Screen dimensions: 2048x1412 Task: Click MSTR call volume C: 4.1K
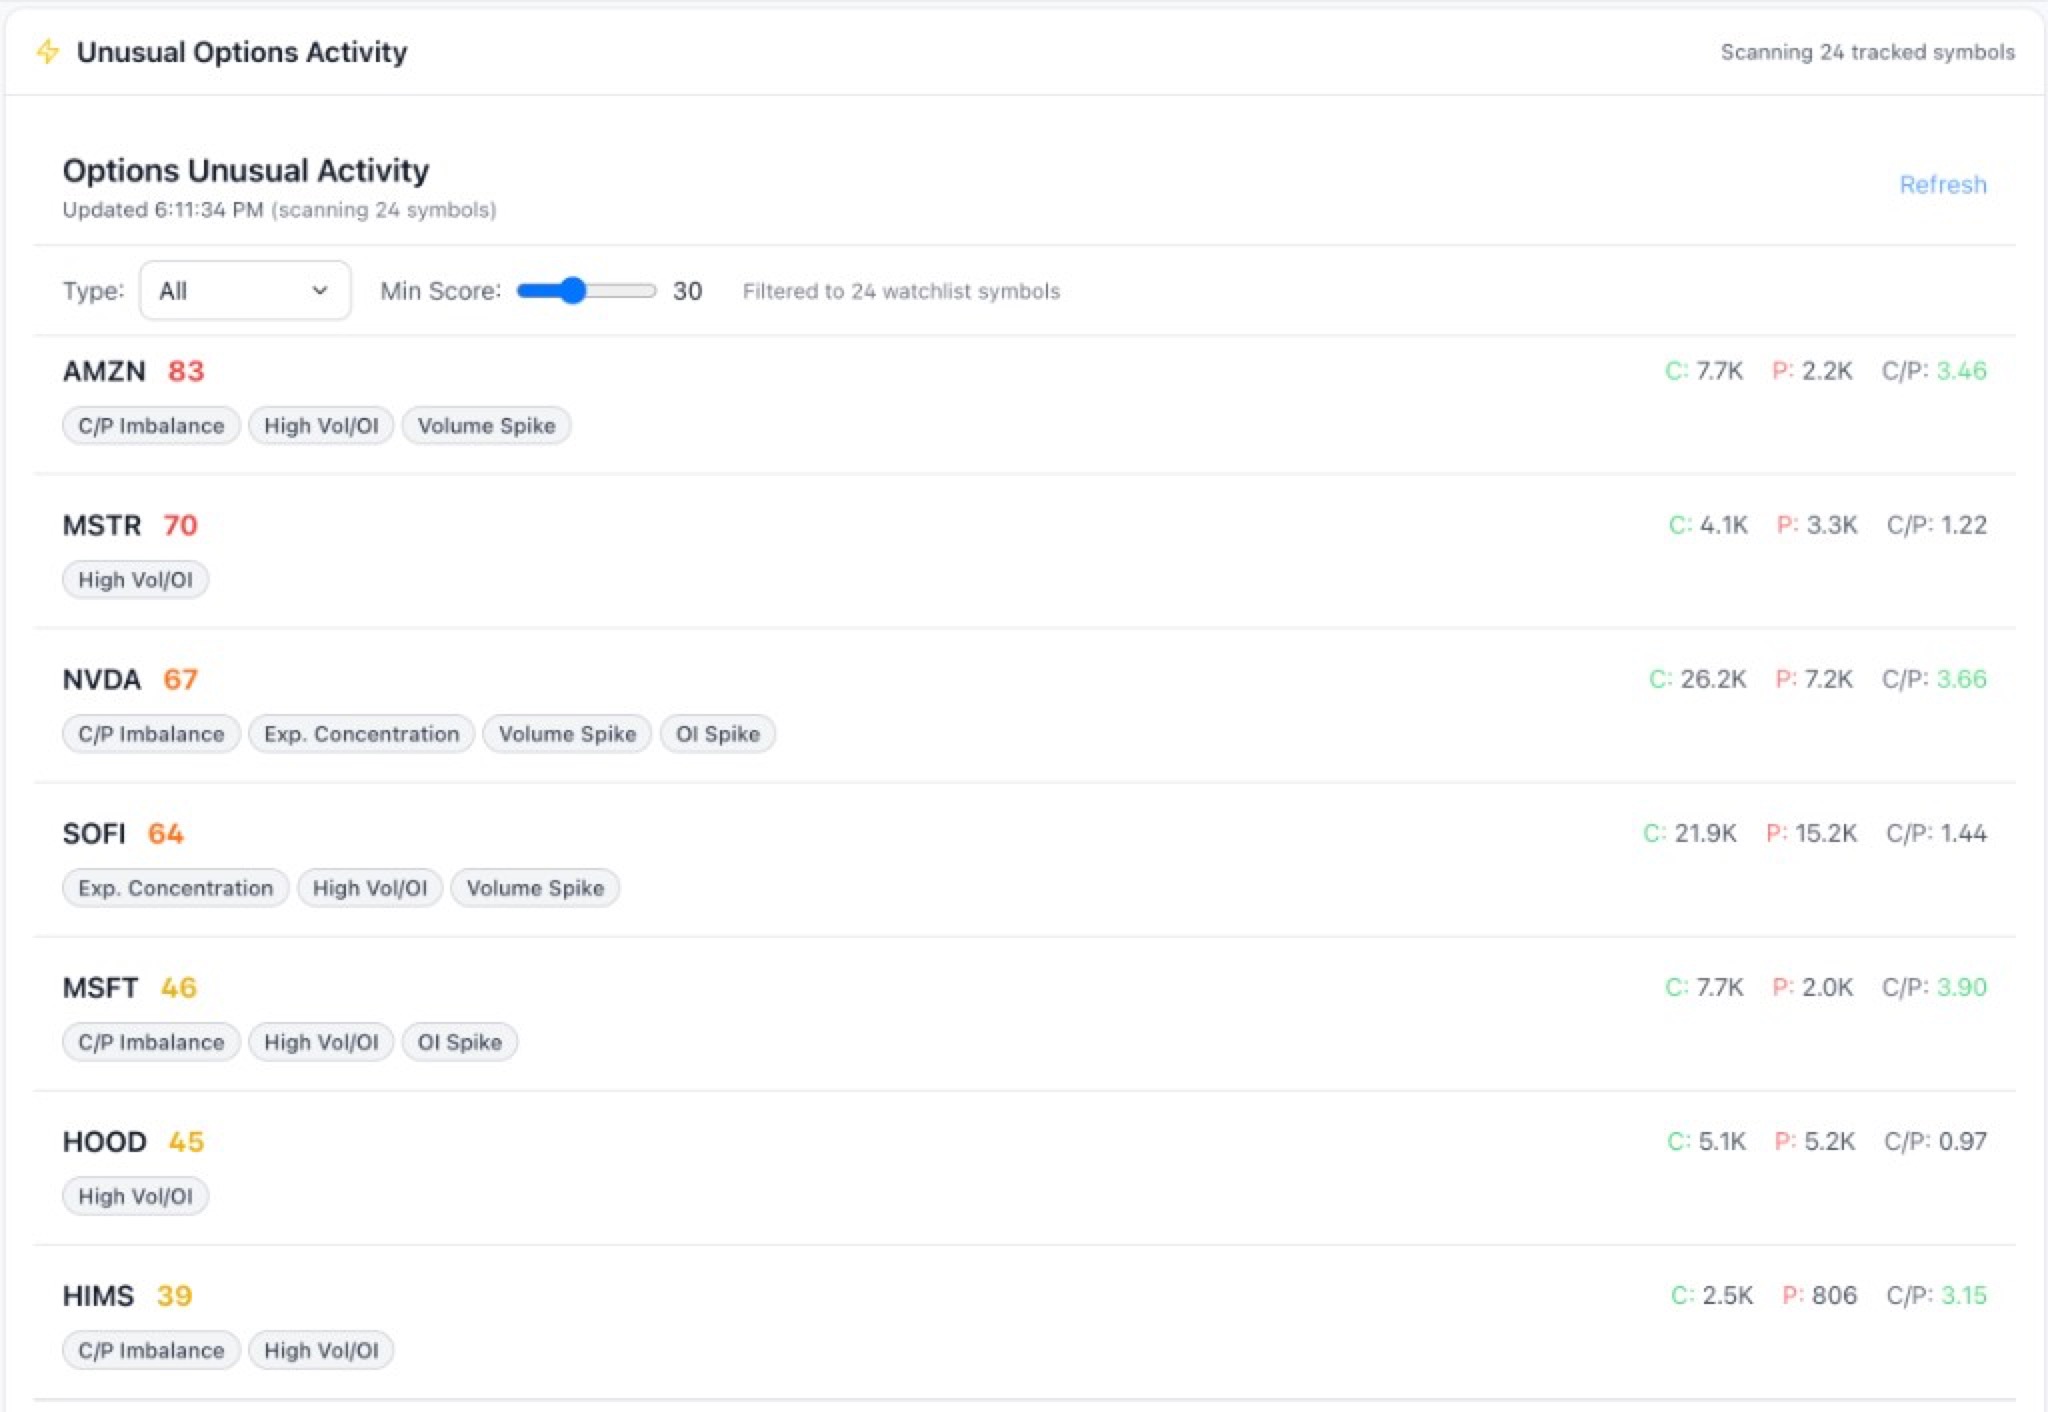point(1708,525)
